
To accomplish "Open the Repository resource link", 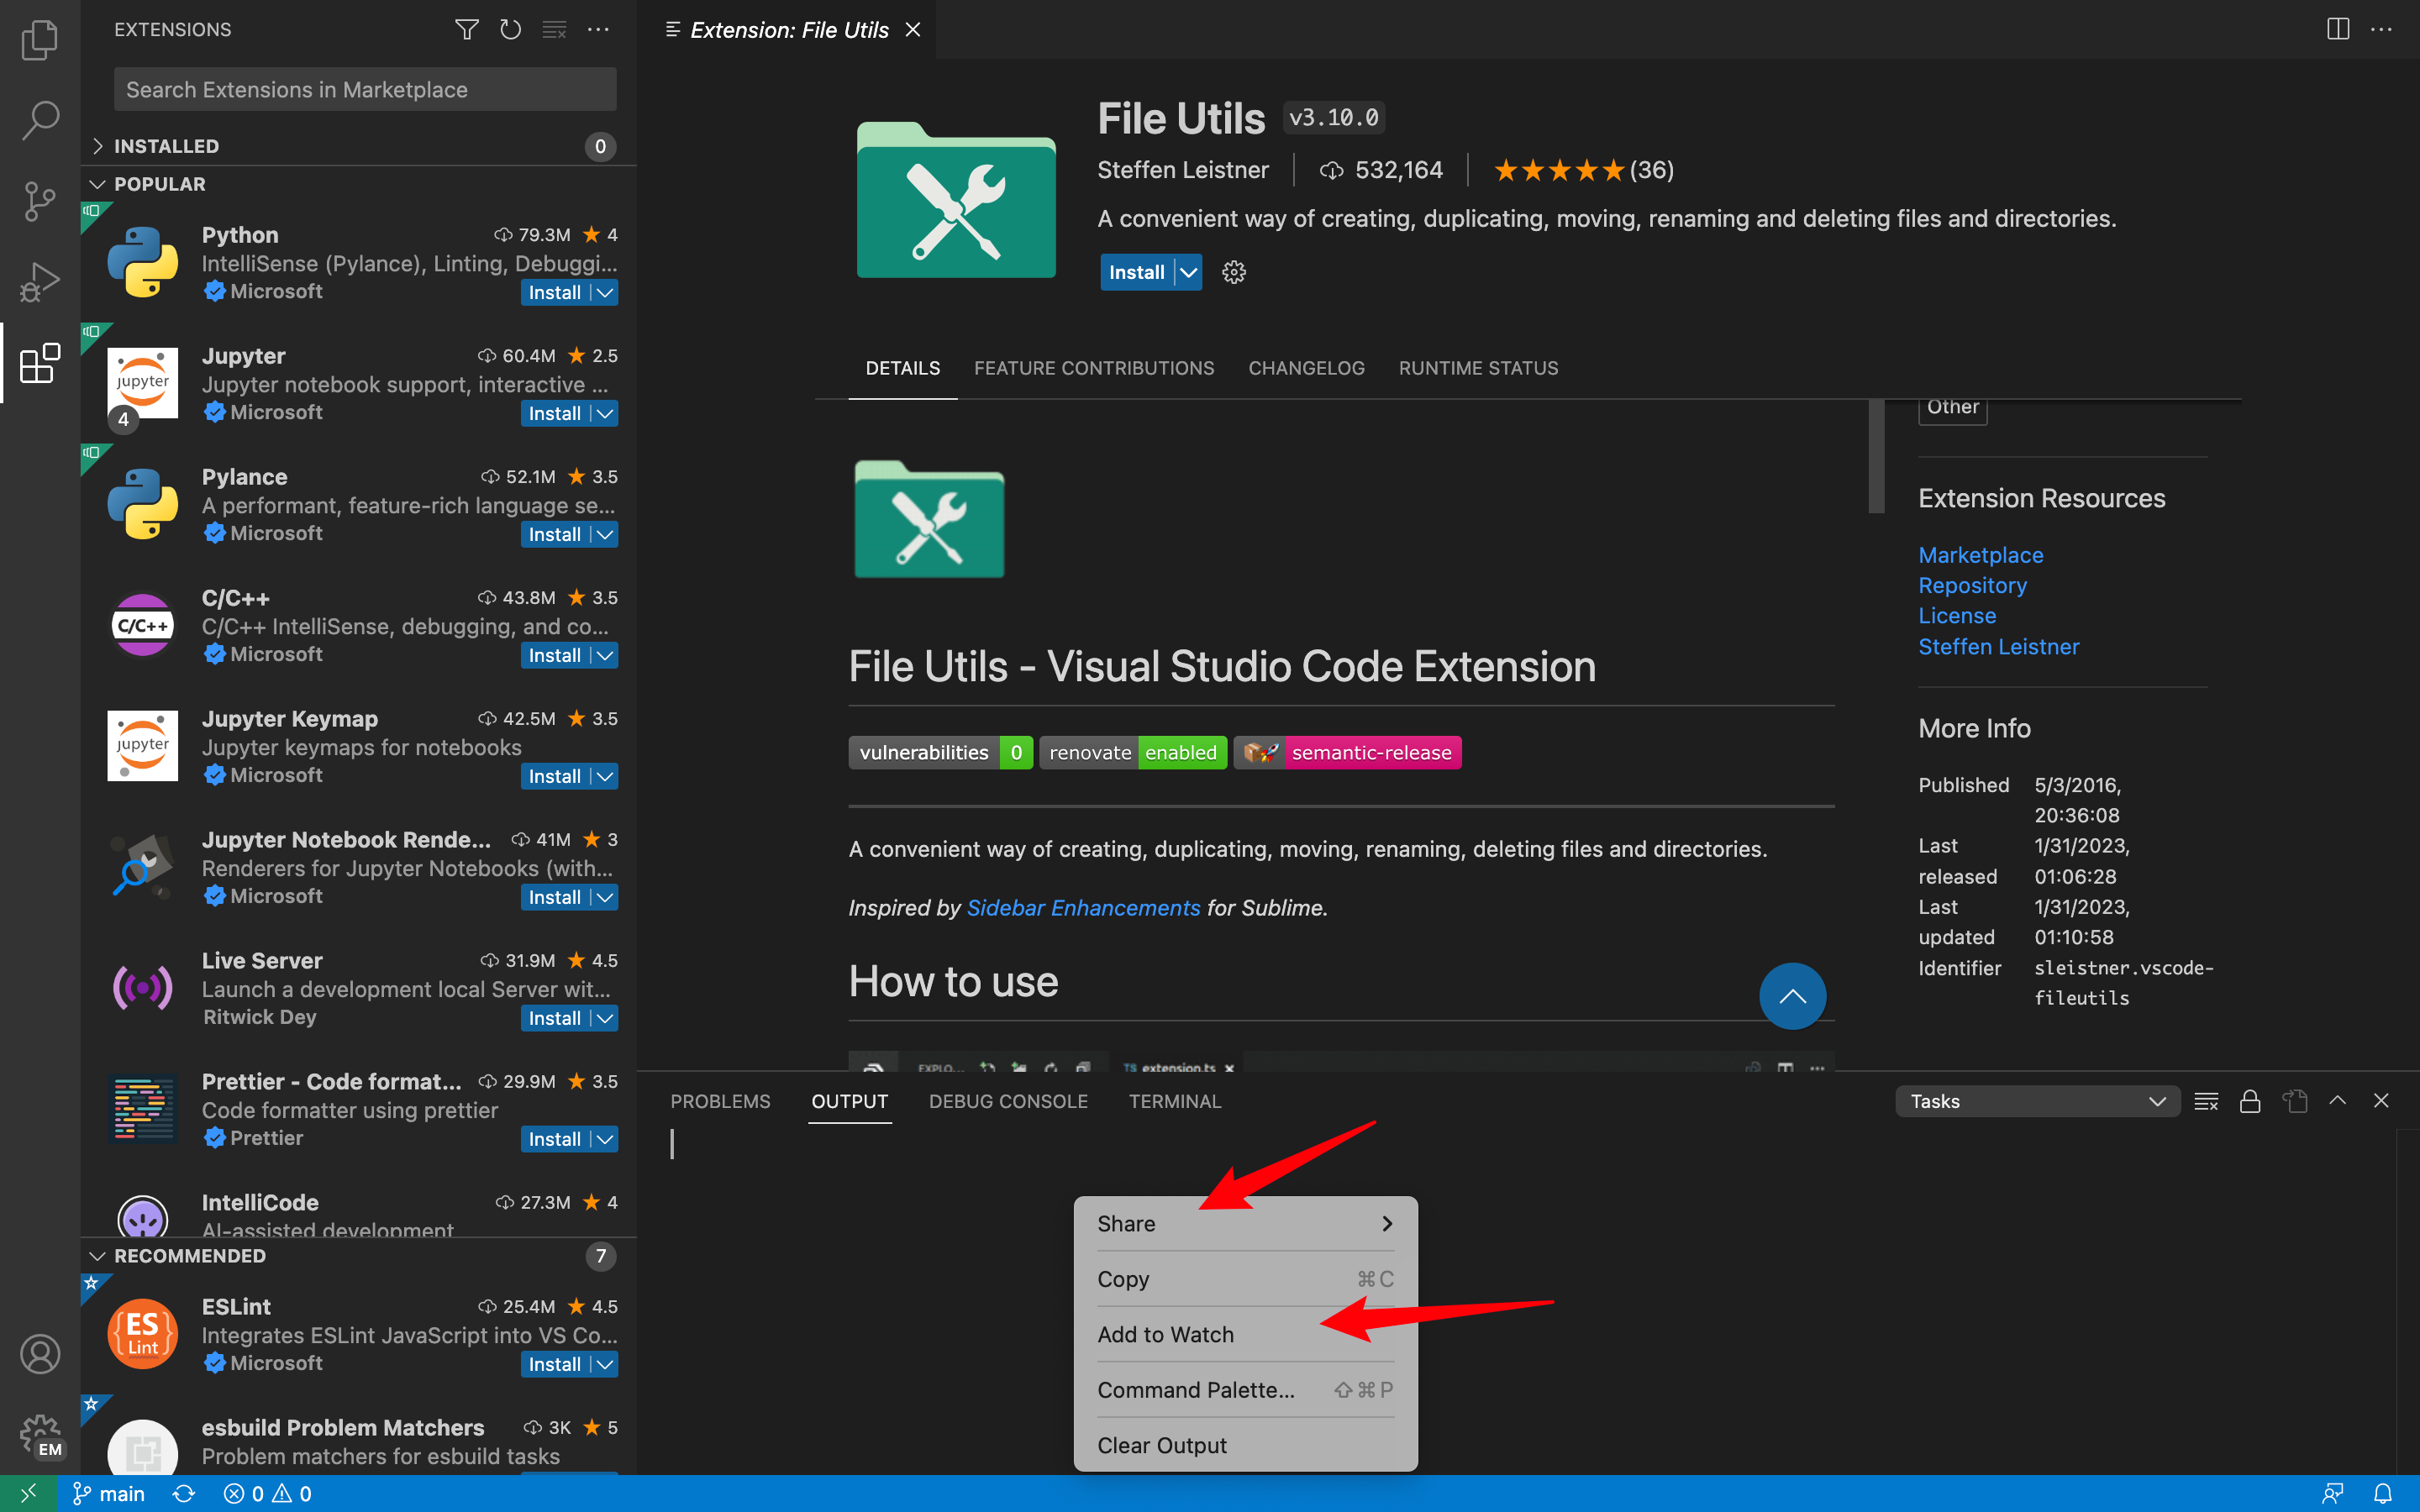I will pyautogui.click(x=1972, y=585).
